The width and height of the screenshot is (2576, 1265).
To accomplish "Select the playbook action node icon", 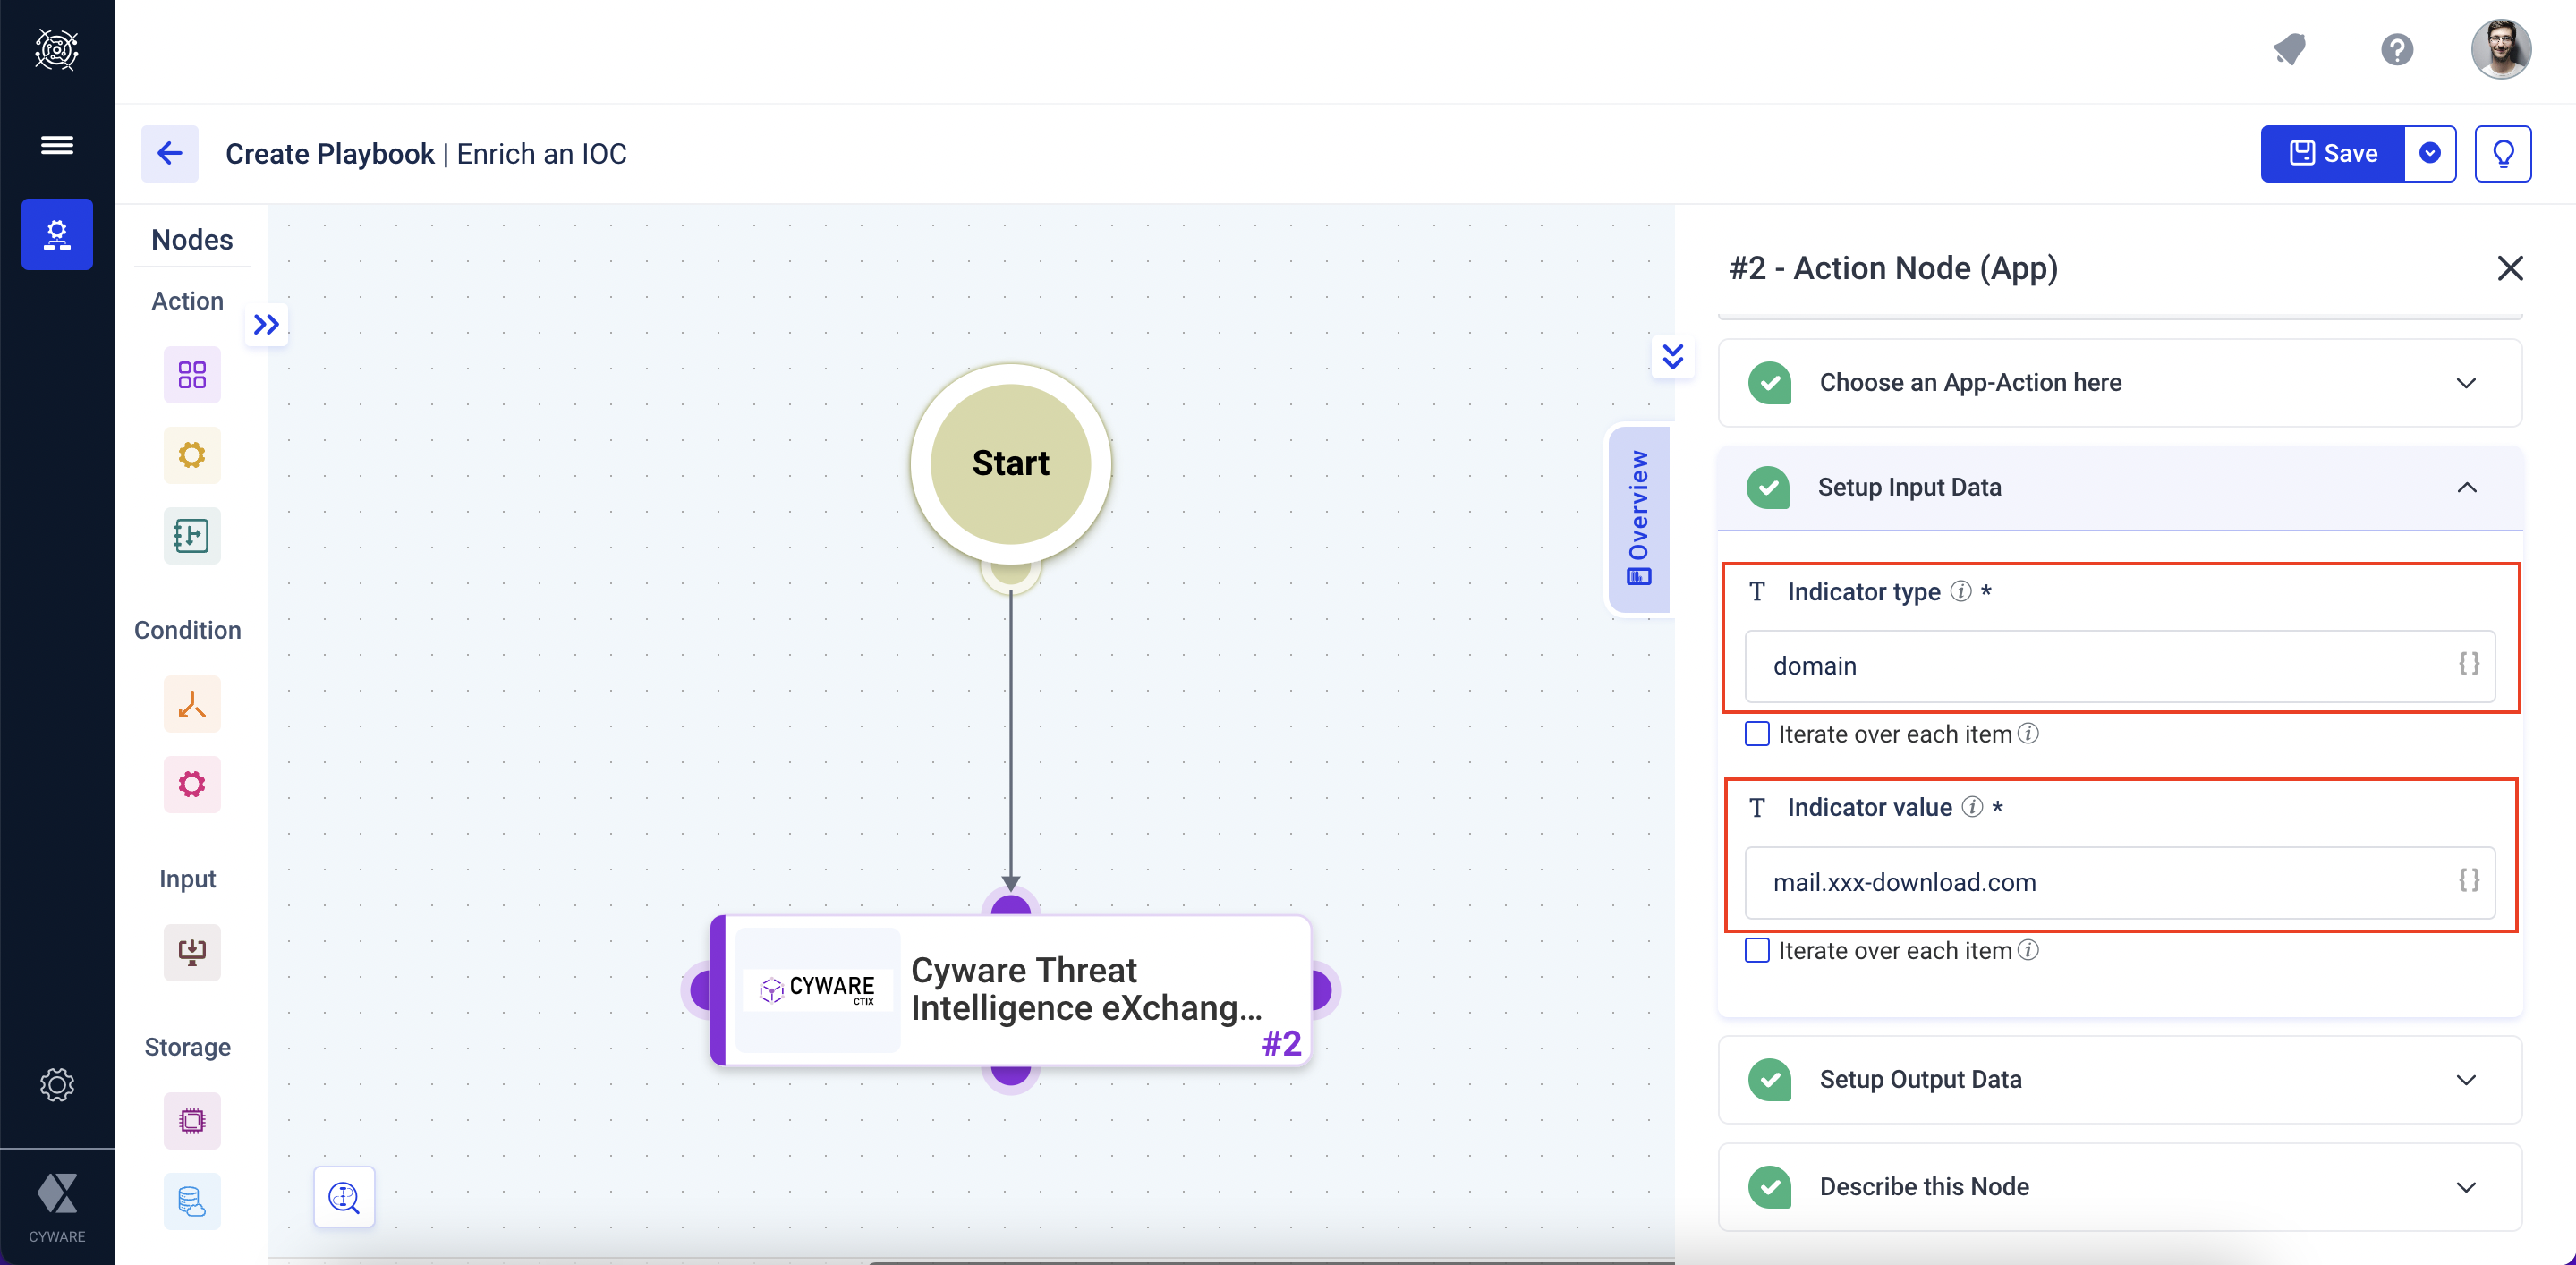I will click(191, 536).
